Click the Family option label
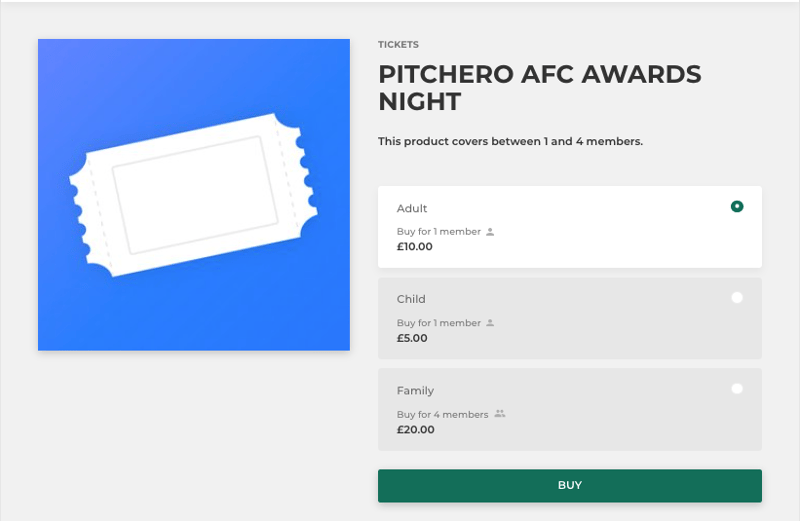The width and height of the screenshot is (800, 521). [x=415, y=391]
